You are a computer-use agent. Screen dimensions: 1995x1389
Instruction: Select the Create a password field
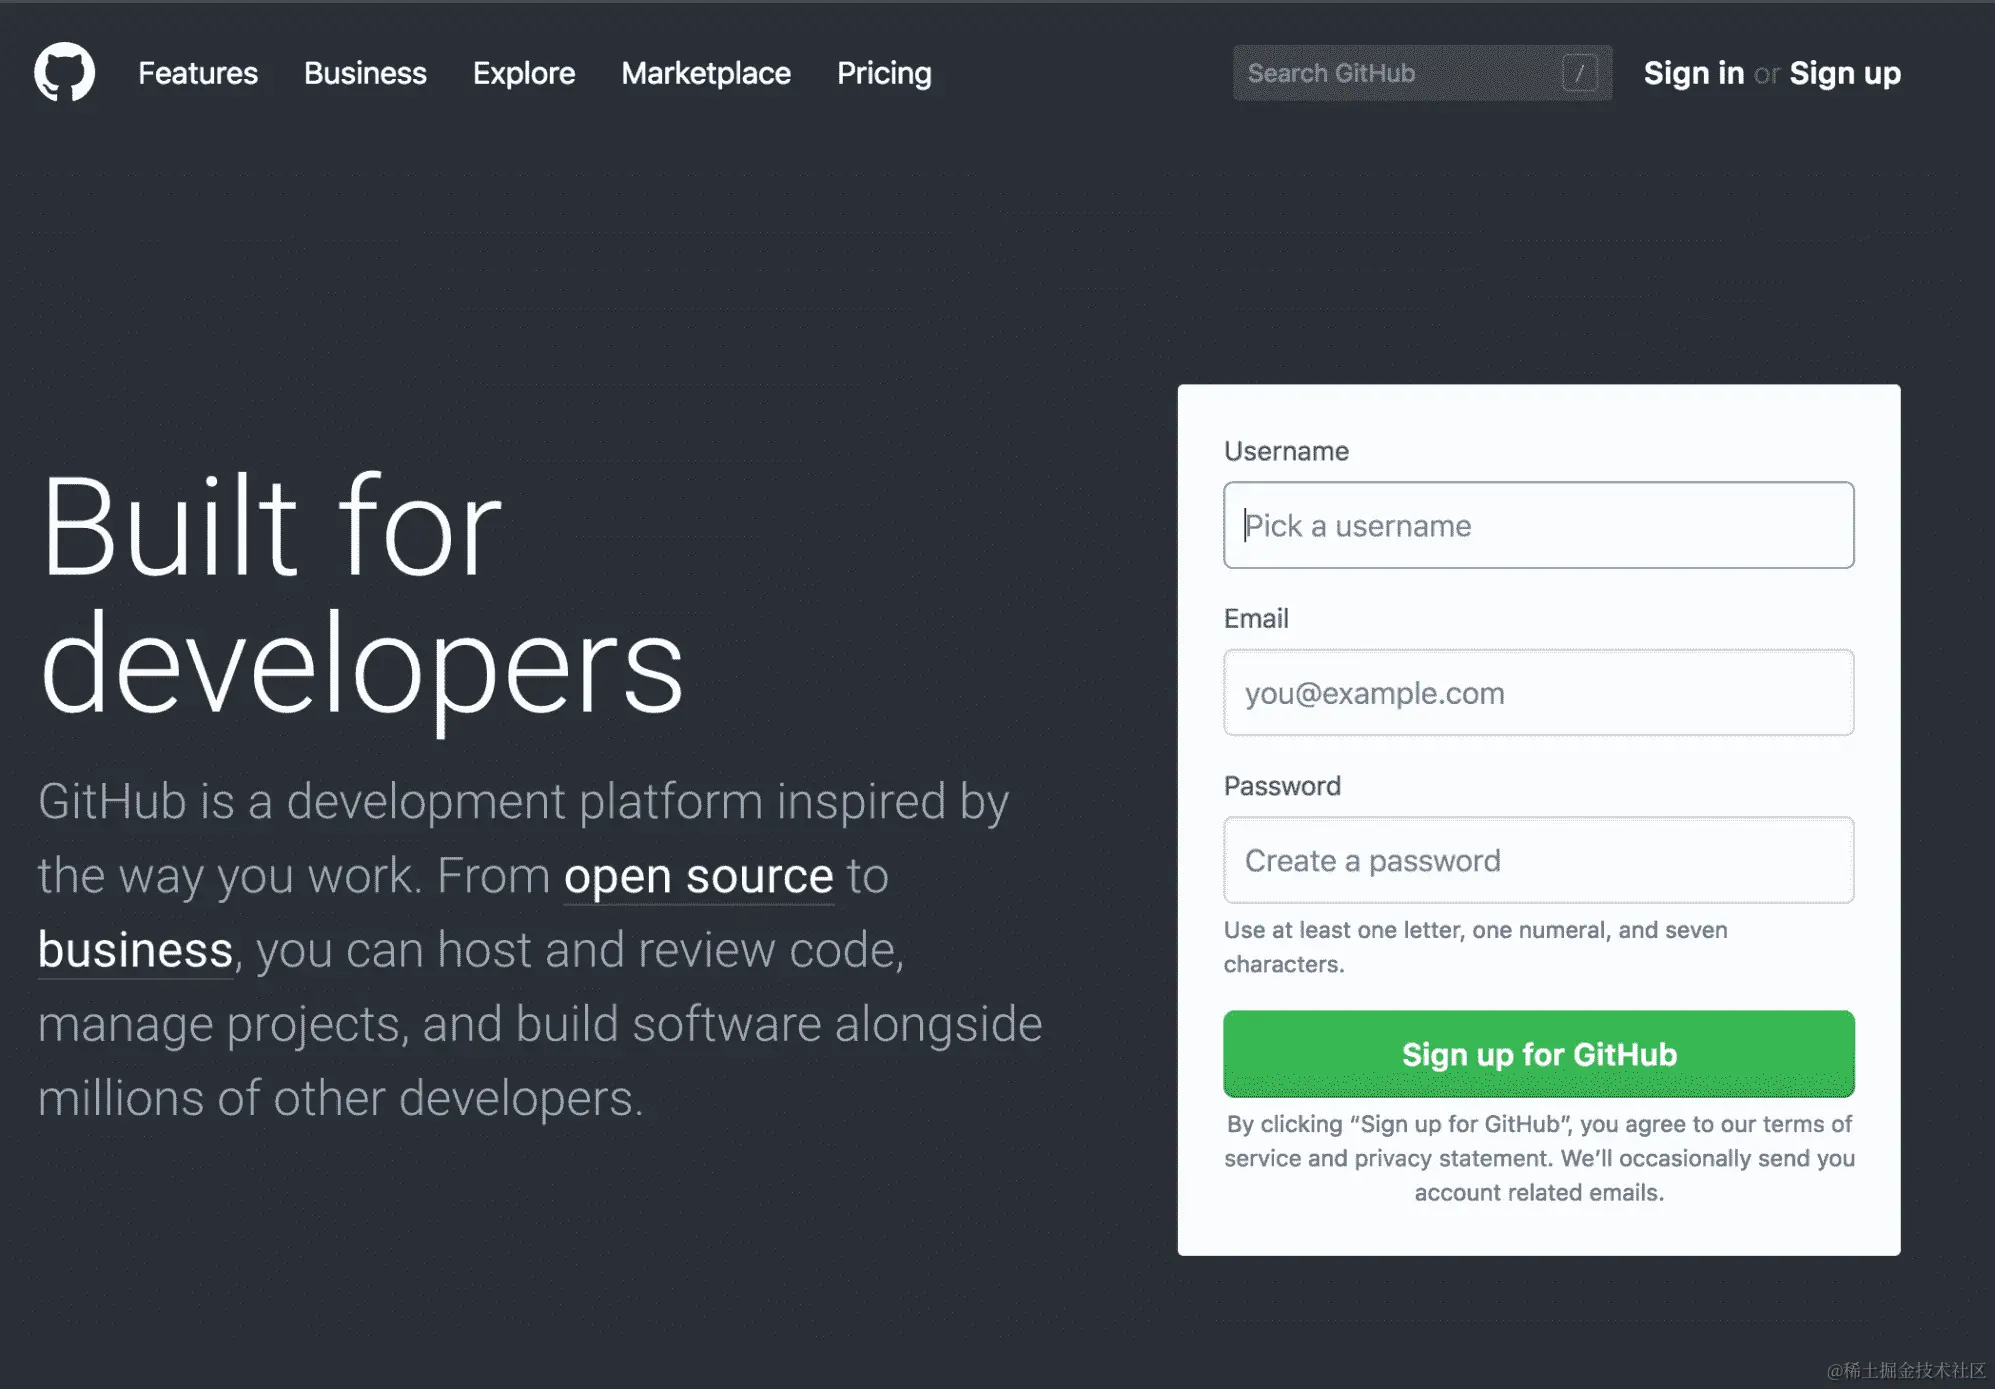tap(1538, 861)
